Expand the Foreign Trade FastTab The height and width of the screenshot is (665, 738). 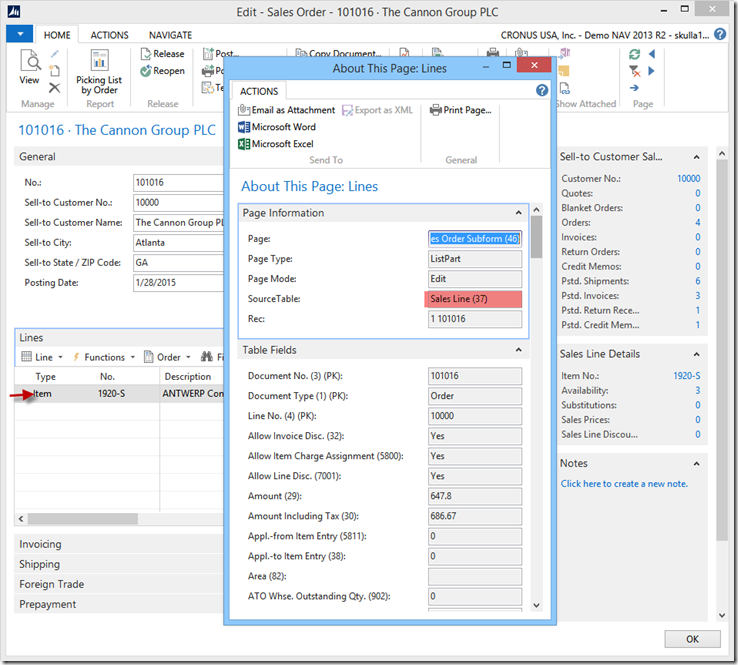119,584
